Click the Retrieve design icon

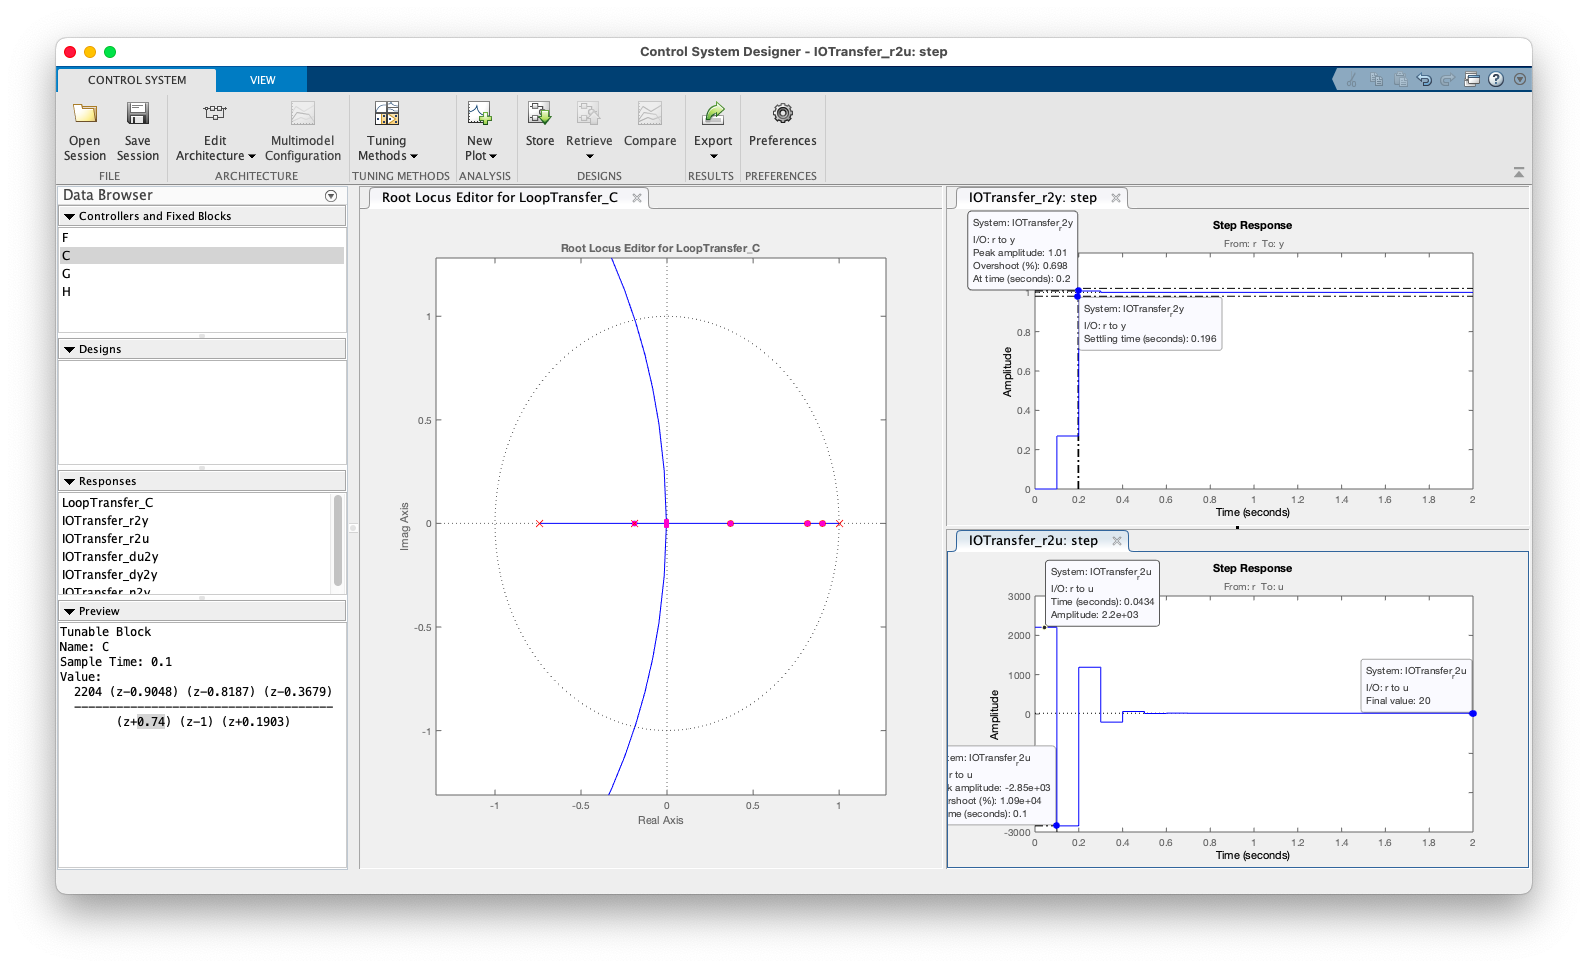[589, 113]
